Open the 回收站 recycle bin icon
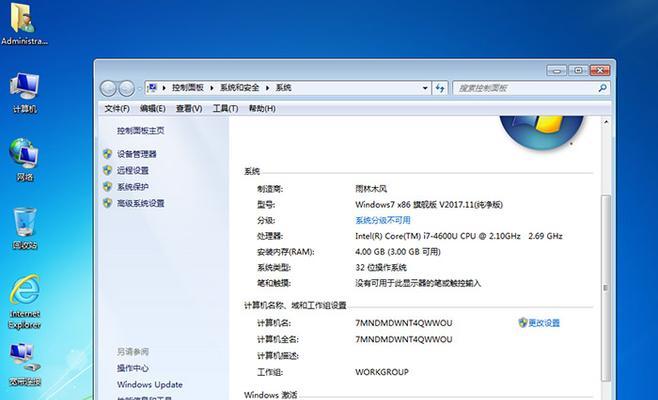 [25, 228]
